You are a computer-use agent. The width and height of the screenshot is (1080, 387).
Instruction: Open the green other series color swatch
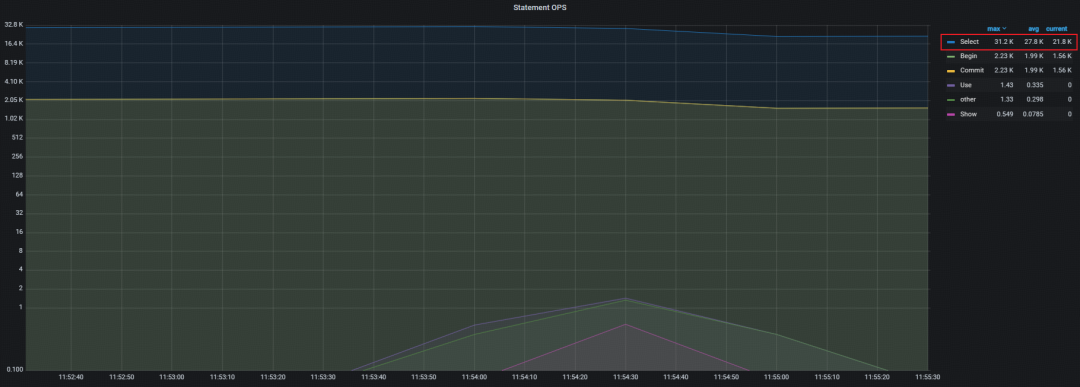coord(951,99)
